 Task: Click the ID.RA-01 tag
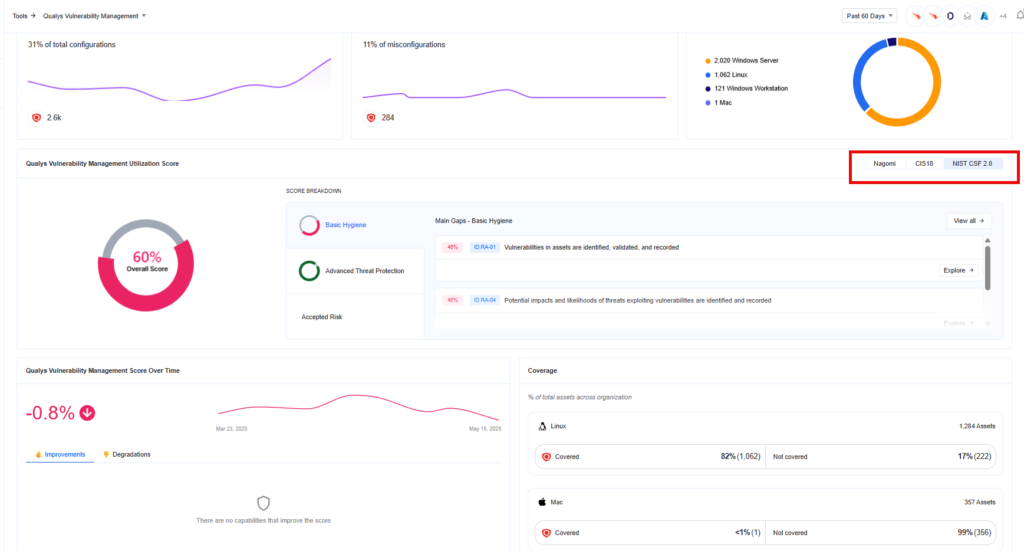pyautogui.click(x=485, y=247)
